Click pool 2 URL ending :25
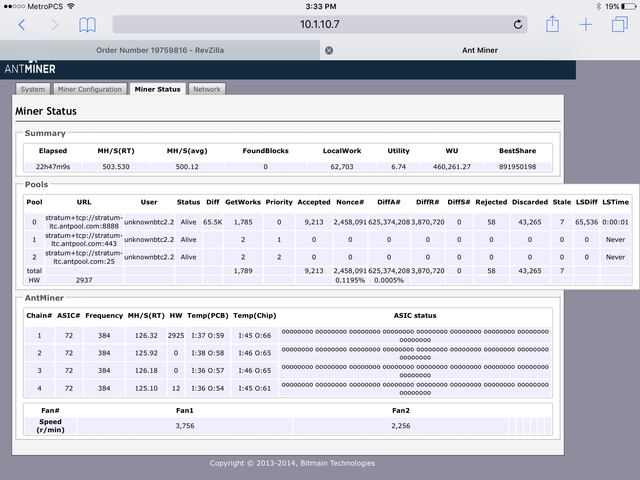Image resolution: width=640 pixels, height=480 pixels. point(84,257)
